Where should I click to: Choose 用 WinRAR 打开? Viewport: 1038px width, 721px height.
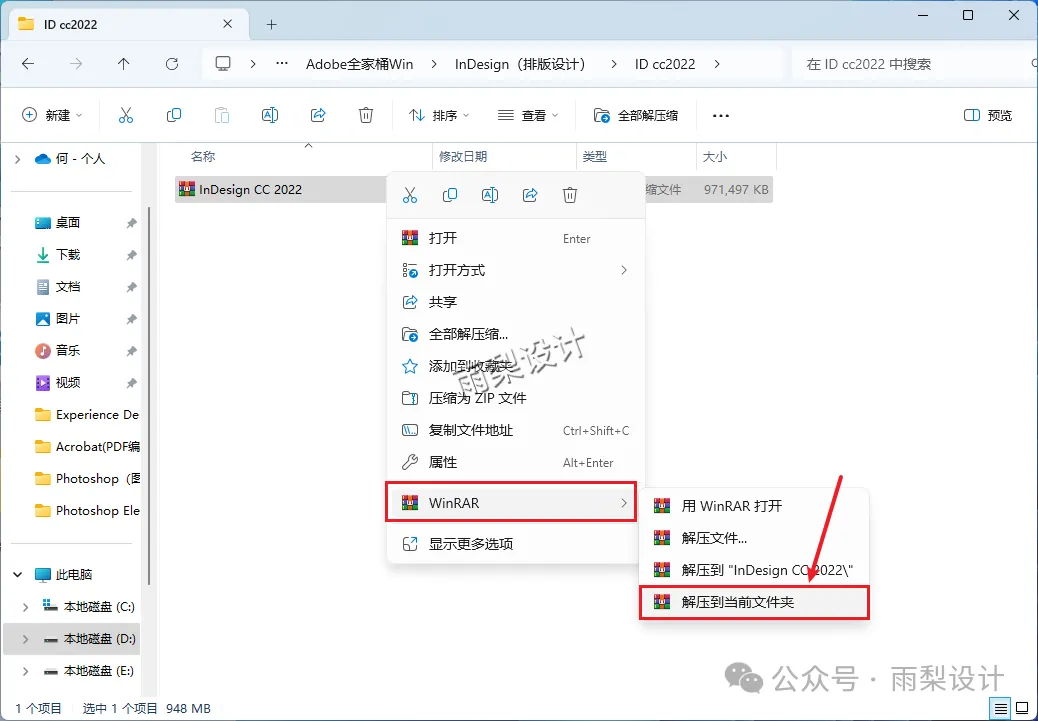click(754, 506)
